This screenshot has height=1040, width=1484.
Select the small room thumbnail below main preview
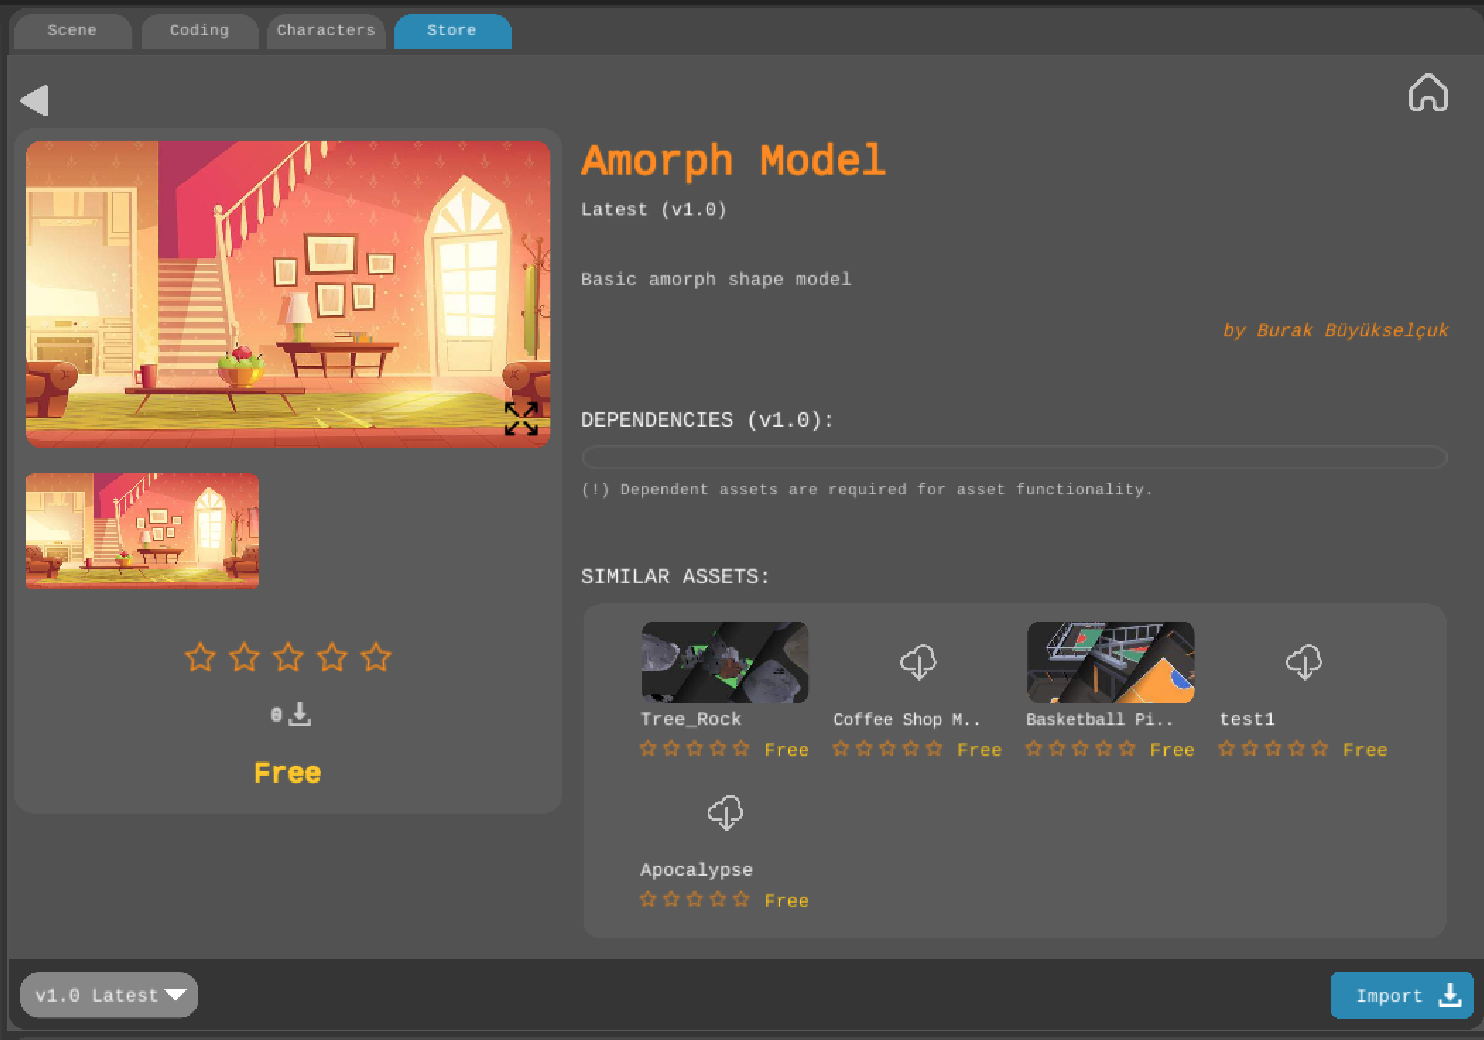[x=142, y=531]
